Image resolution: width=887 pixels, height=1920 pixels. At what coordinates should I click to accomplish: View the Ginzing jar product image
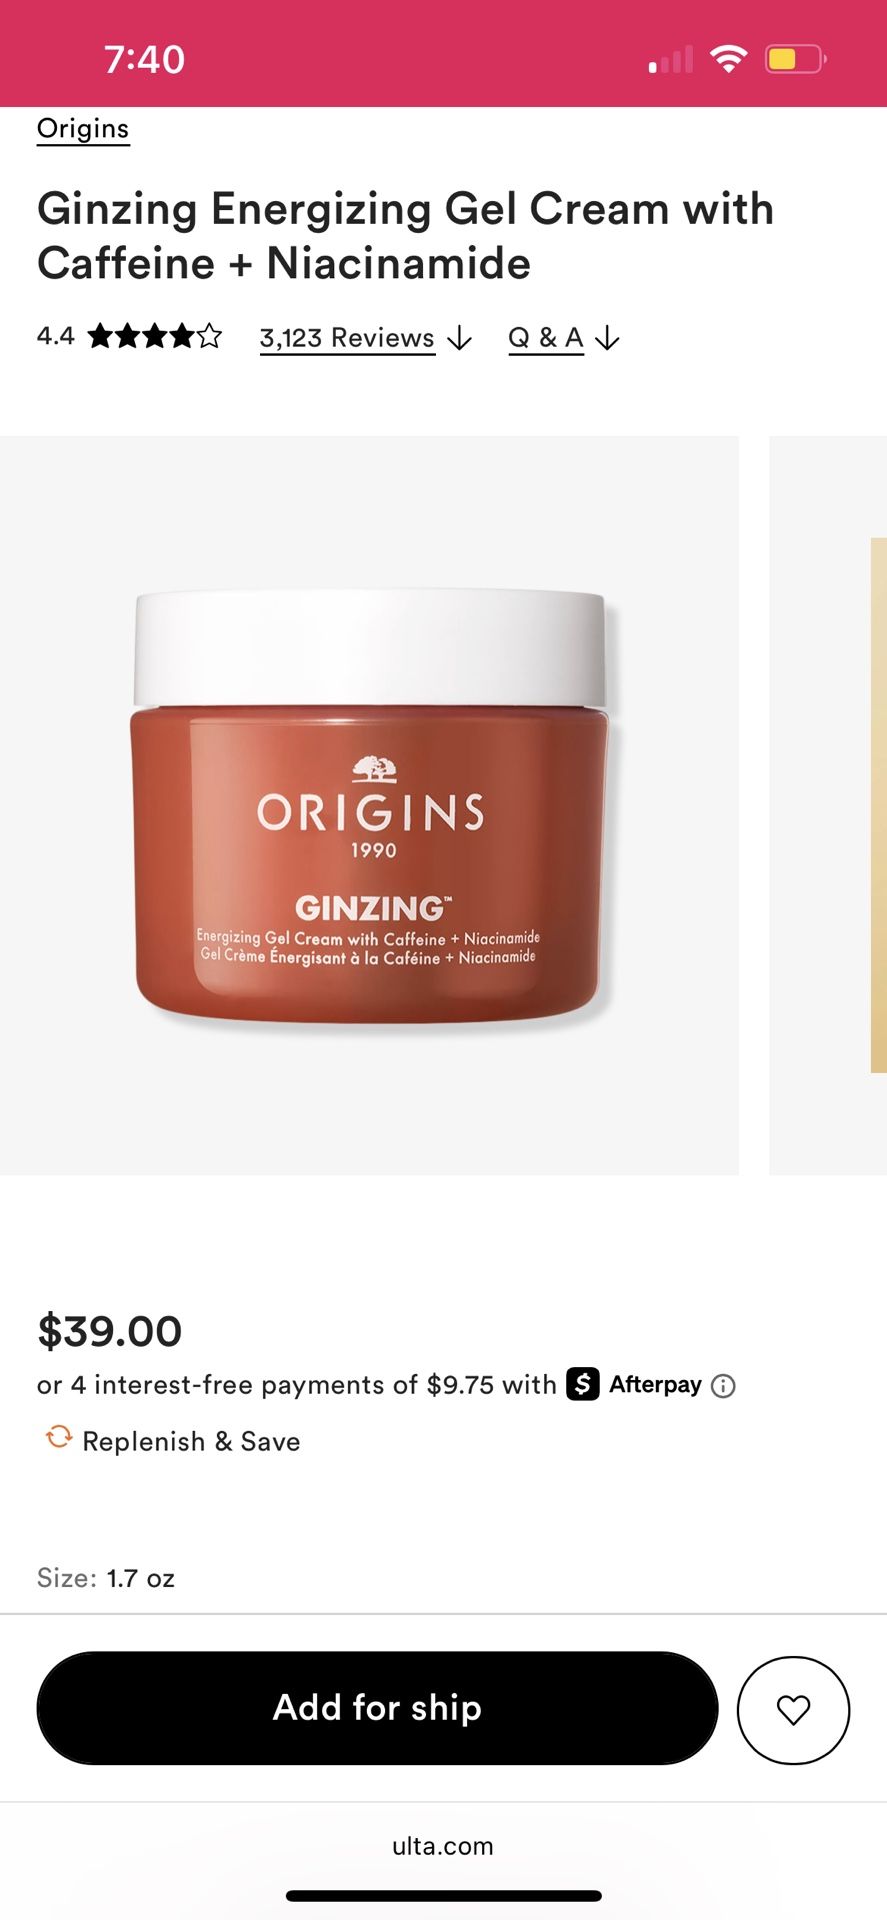tap(369, 805)
